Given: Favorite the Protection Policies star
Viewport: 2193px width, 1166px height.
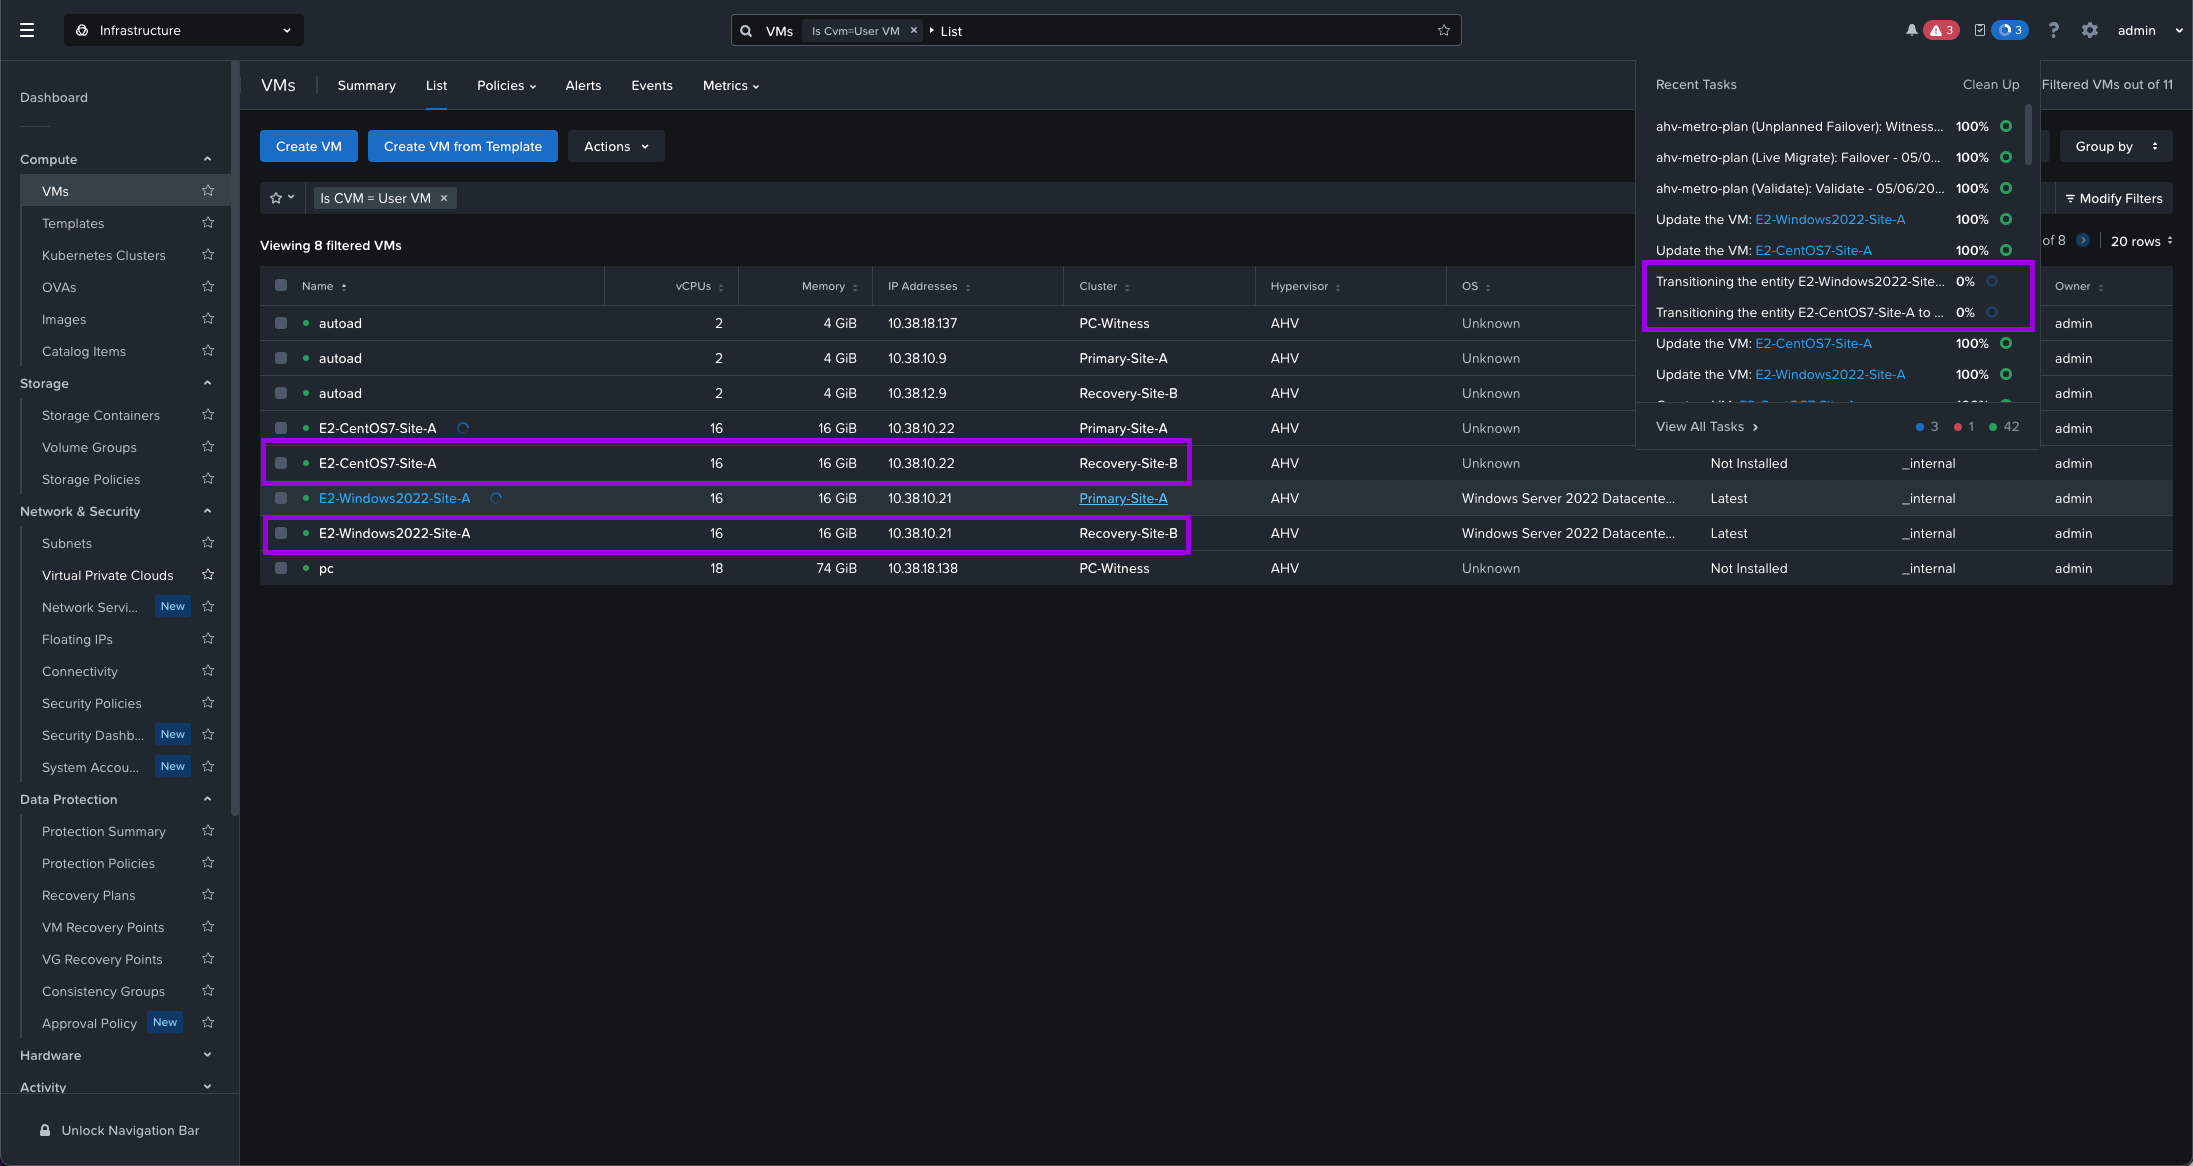Looking at the screenshot, I should (x=208, y=862).
